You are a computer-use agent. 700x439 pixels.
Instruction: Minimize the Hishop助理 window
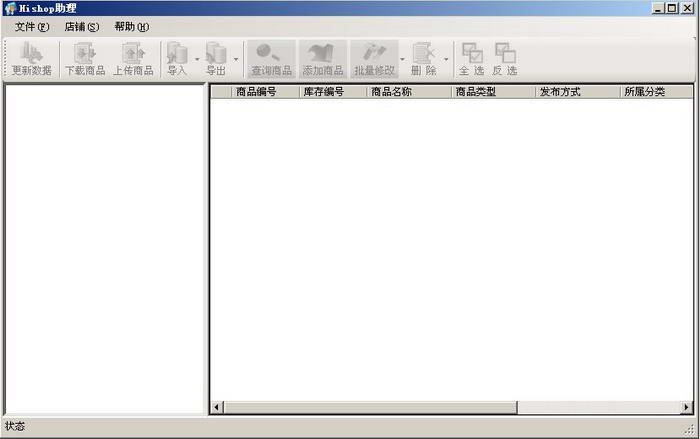[x=658, y=8]
